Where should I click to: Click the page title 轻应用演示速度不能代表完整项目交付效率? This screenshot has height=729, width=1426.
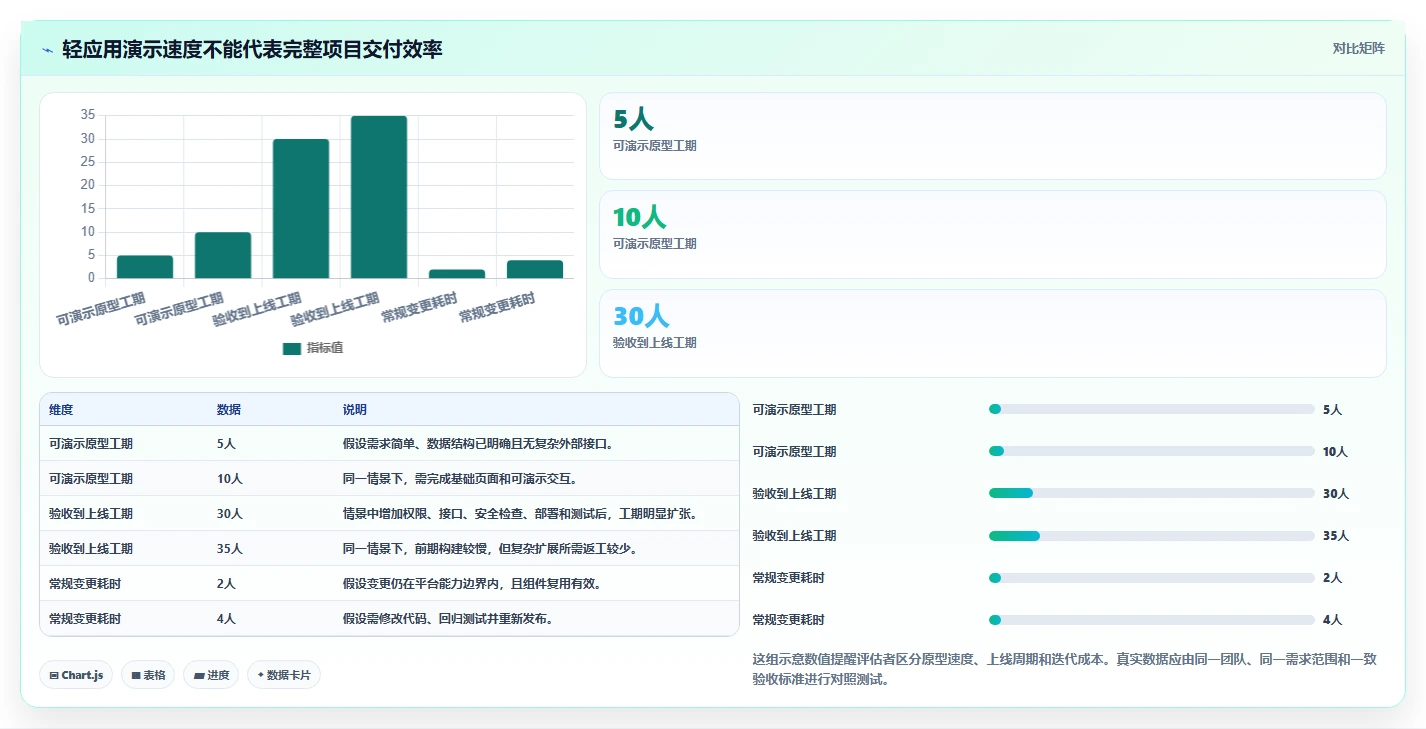point(252,49)
